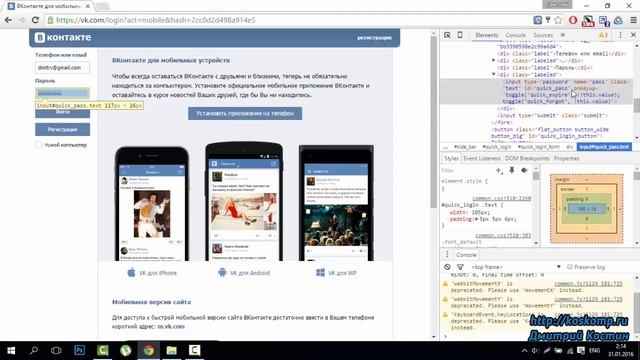The height and width of the screenshot is (360, 640).
Task: Open the VK для Android link
Action: point(249,273)
